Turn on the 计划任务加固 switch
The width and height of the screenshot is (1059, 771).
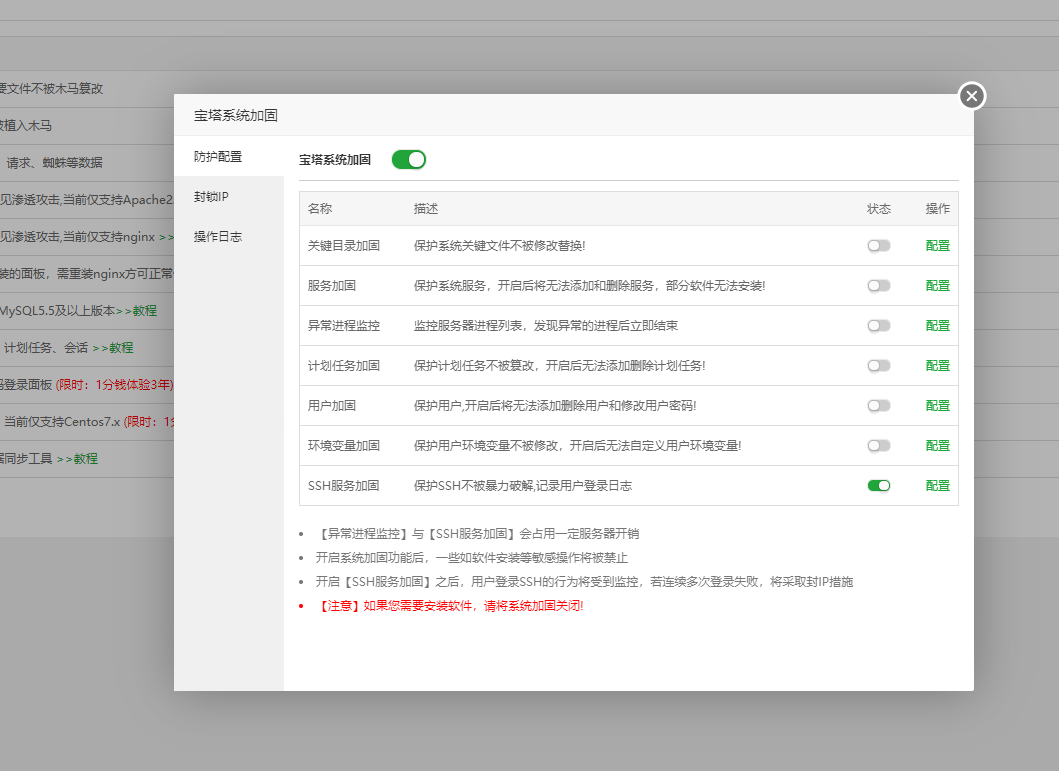[879, 366]
